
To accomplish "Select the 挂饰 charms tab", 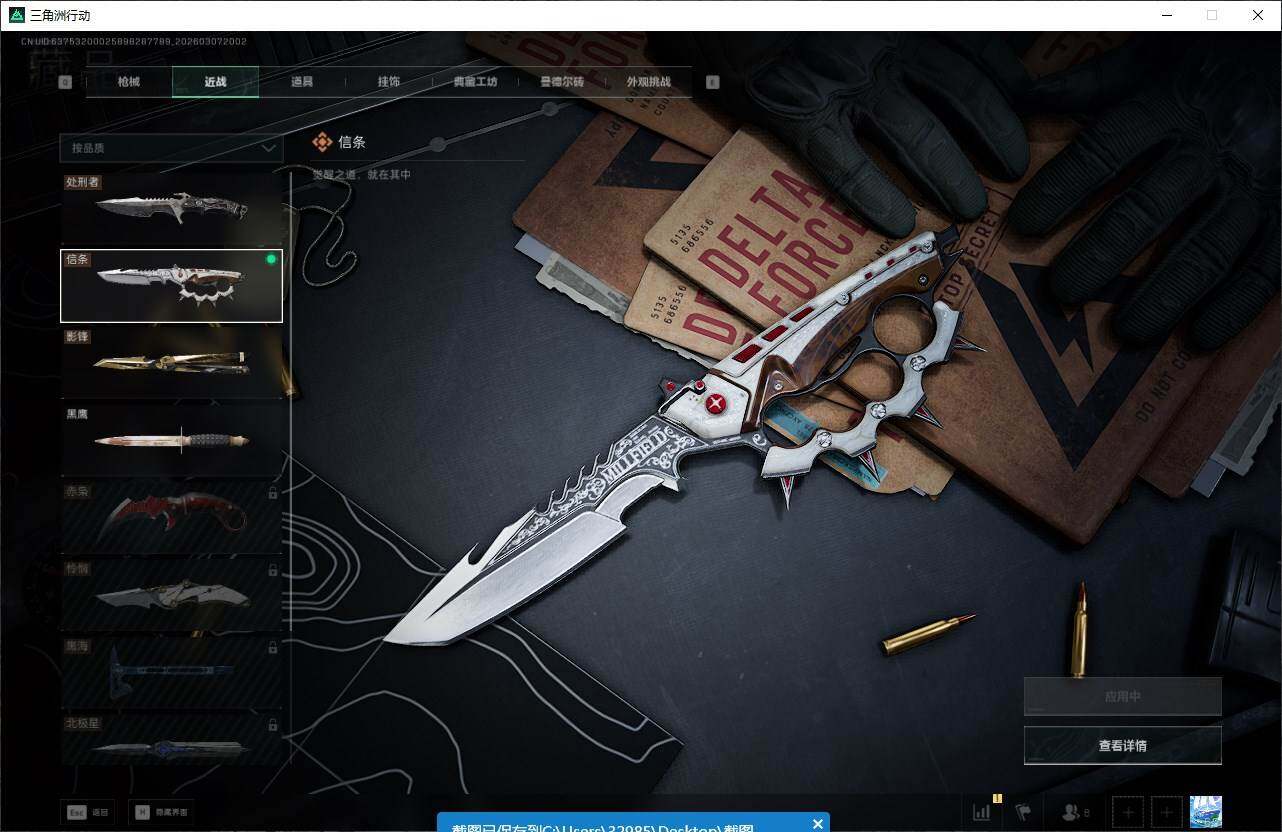I will tap(389, 82).
